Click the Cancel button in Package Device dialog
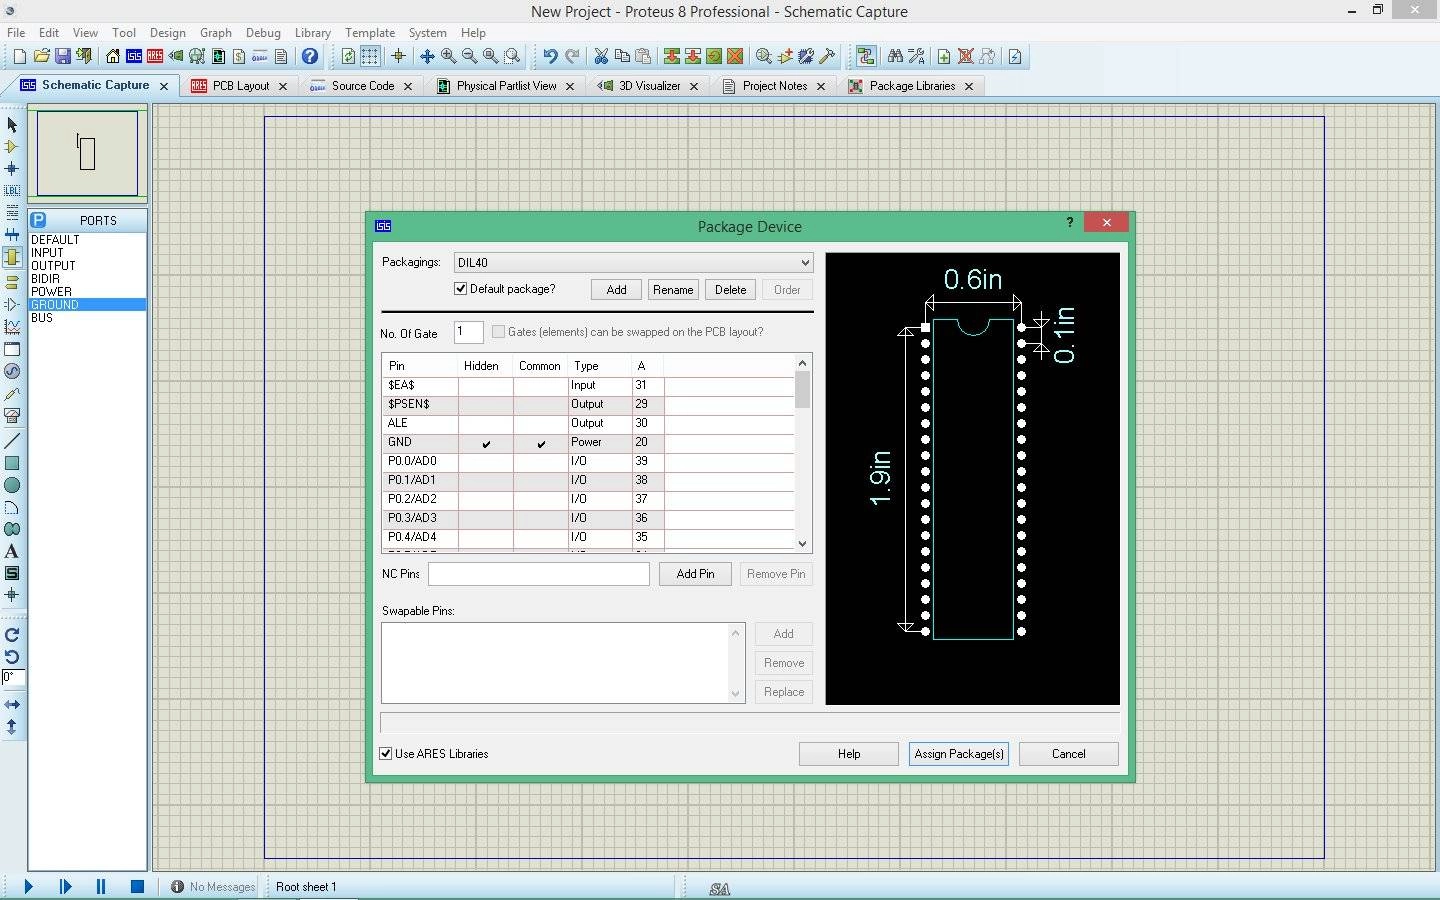The height and width of the screenshot is (900, 1440). pos(1068,754)
